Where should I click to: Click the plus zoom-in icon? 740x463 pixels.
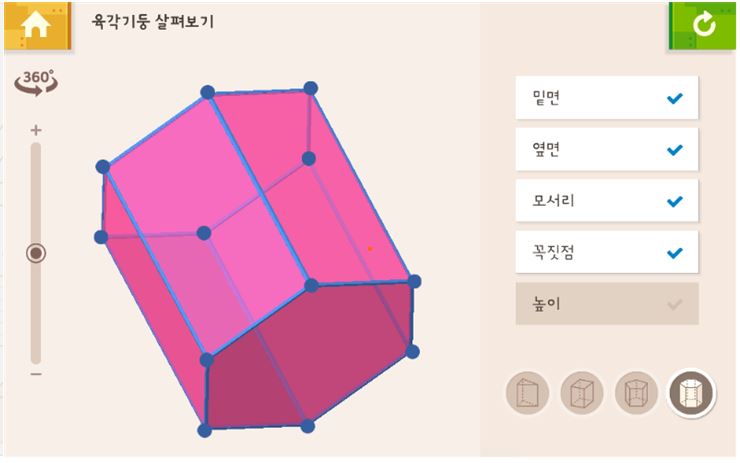(x=36, y=130)
